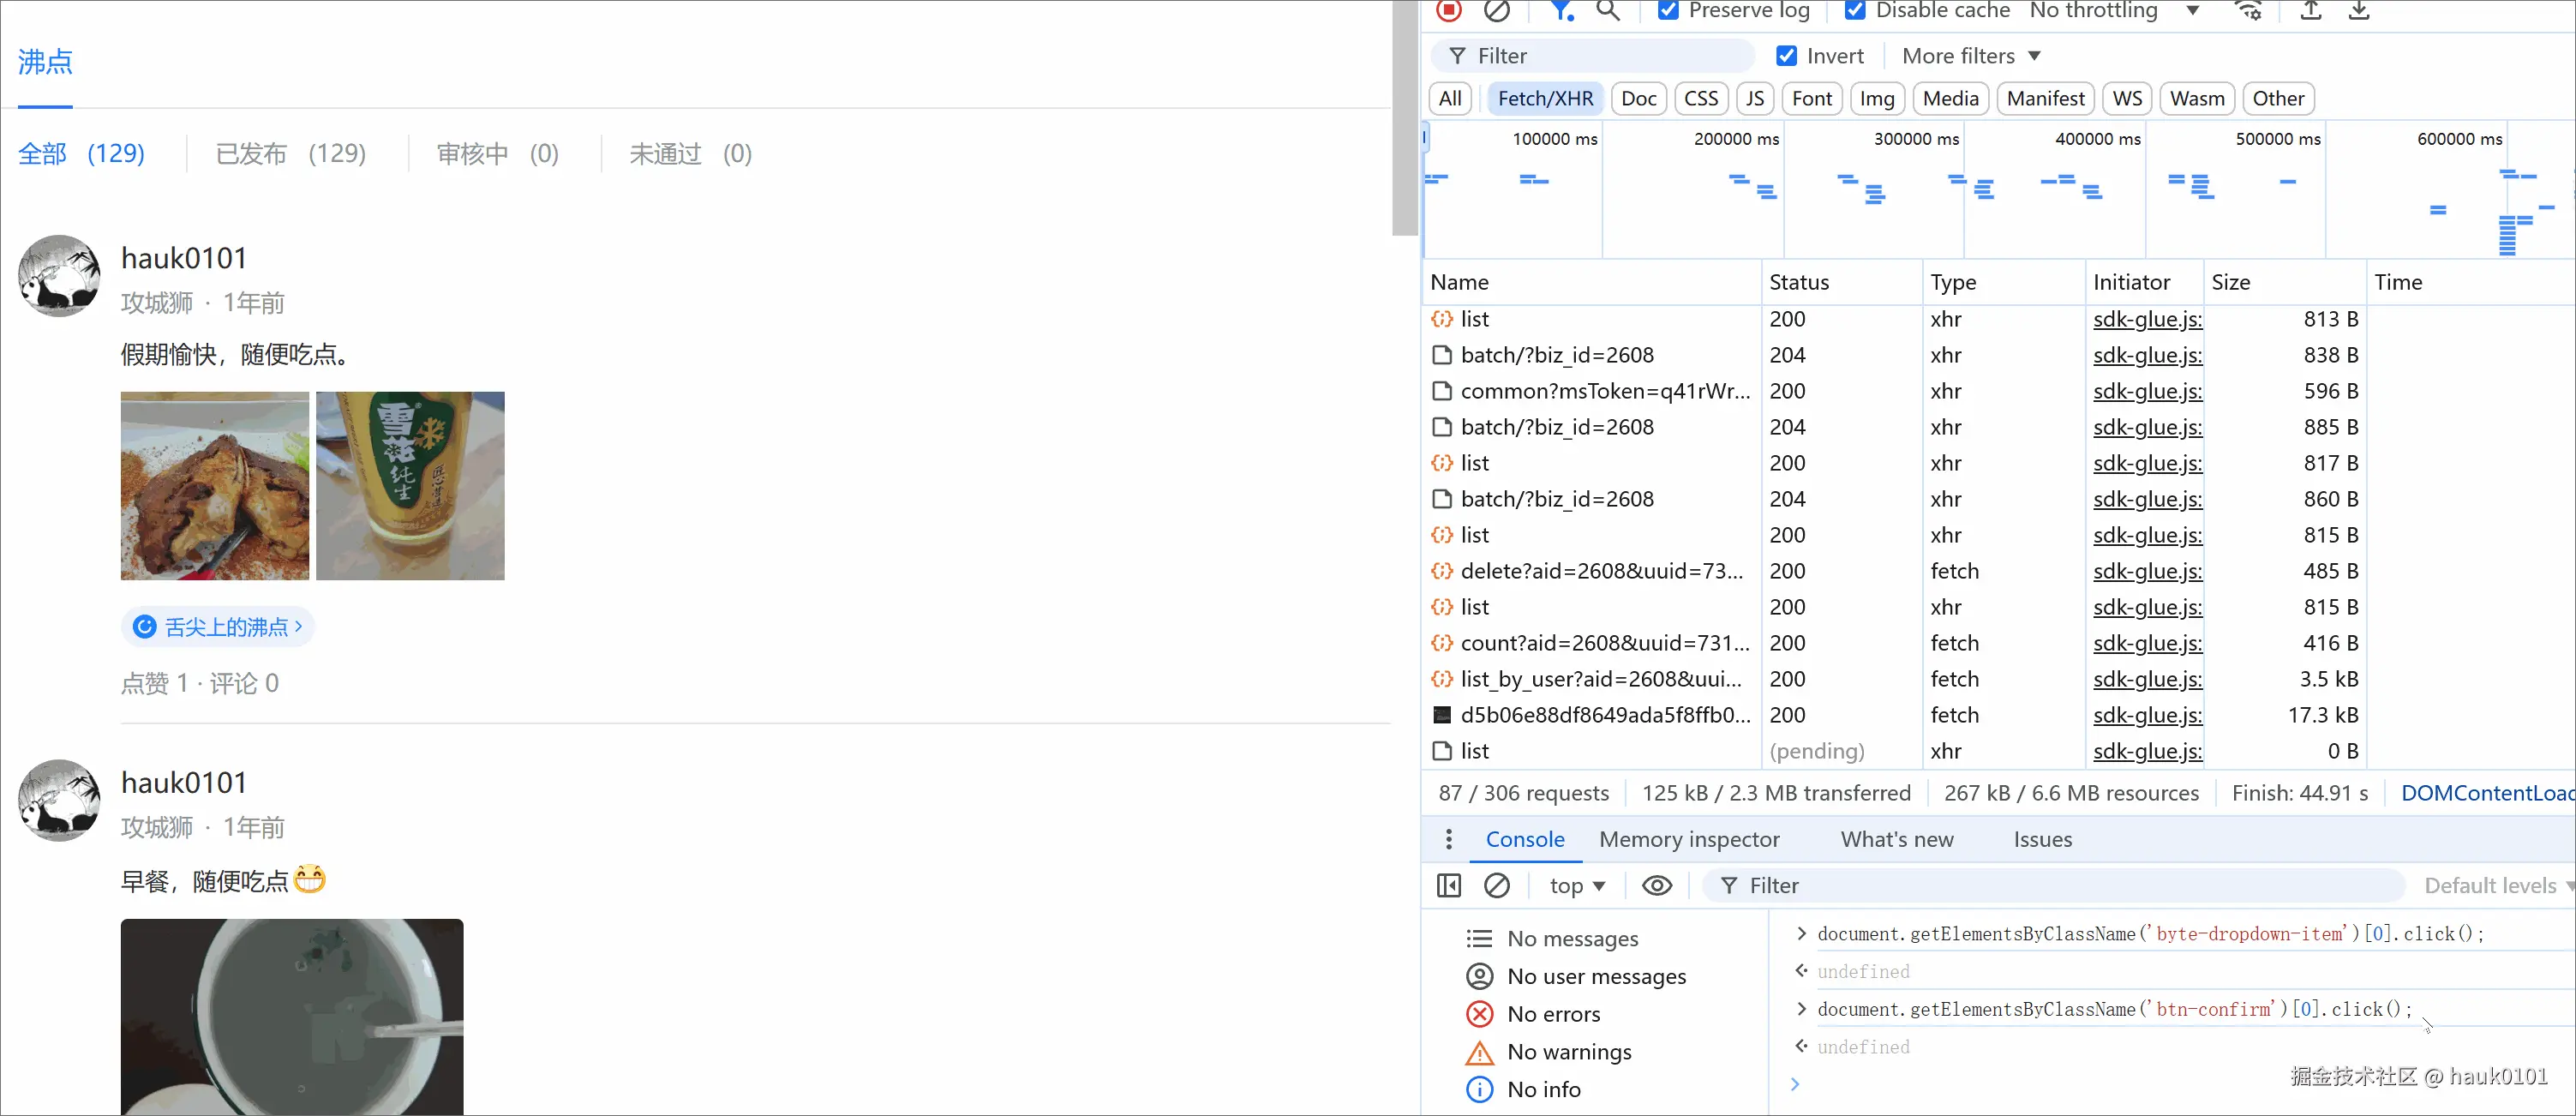Expand the More filters dropdown
The height and width of the screenshot is (1116, 2576).
[1970, 56]
